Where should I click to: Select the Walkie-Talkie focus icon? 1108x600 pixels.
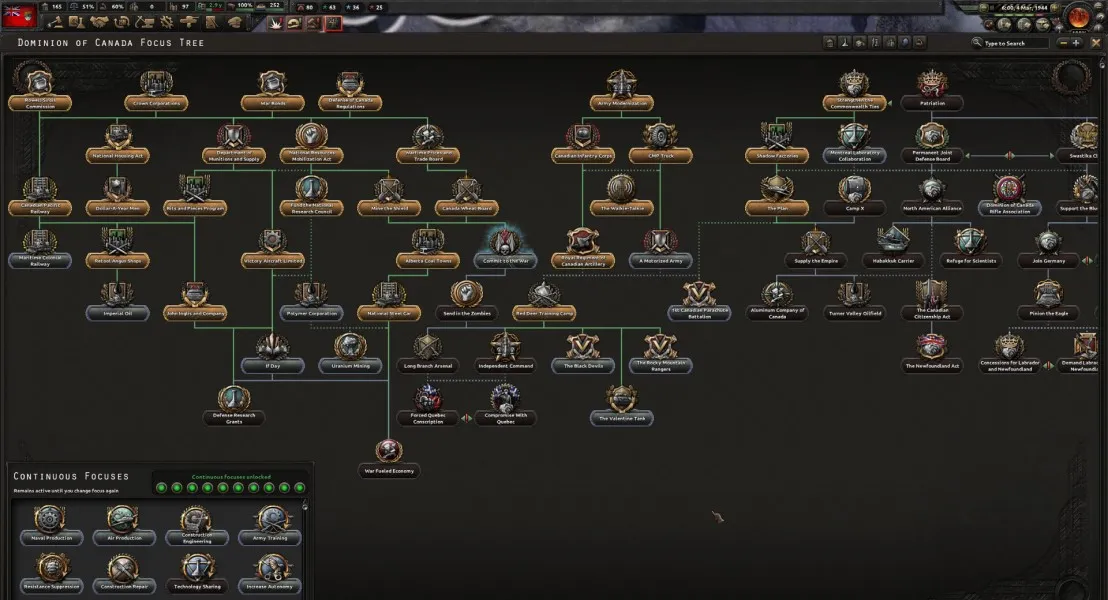[x=622, y=188]
